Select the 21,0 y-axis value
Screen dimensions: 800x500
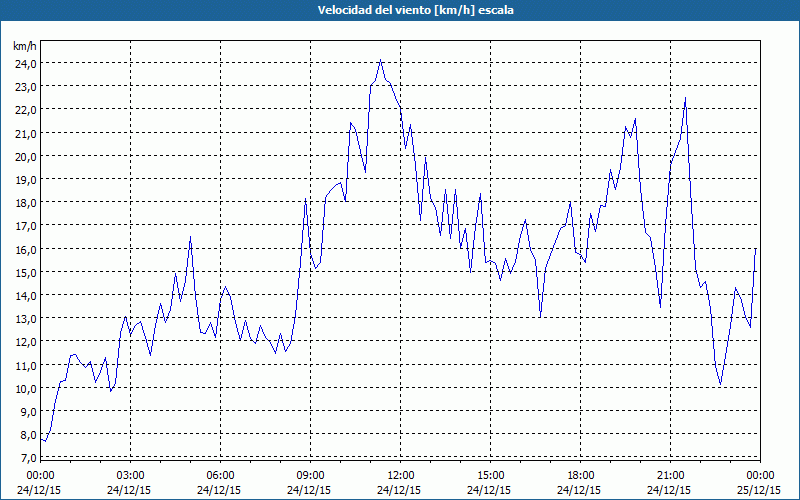[x=26, y=134]
